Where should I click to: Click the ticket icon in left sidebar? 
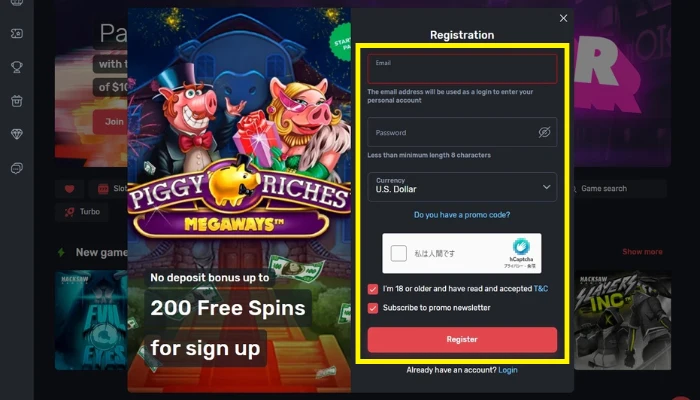coord(17,33)
